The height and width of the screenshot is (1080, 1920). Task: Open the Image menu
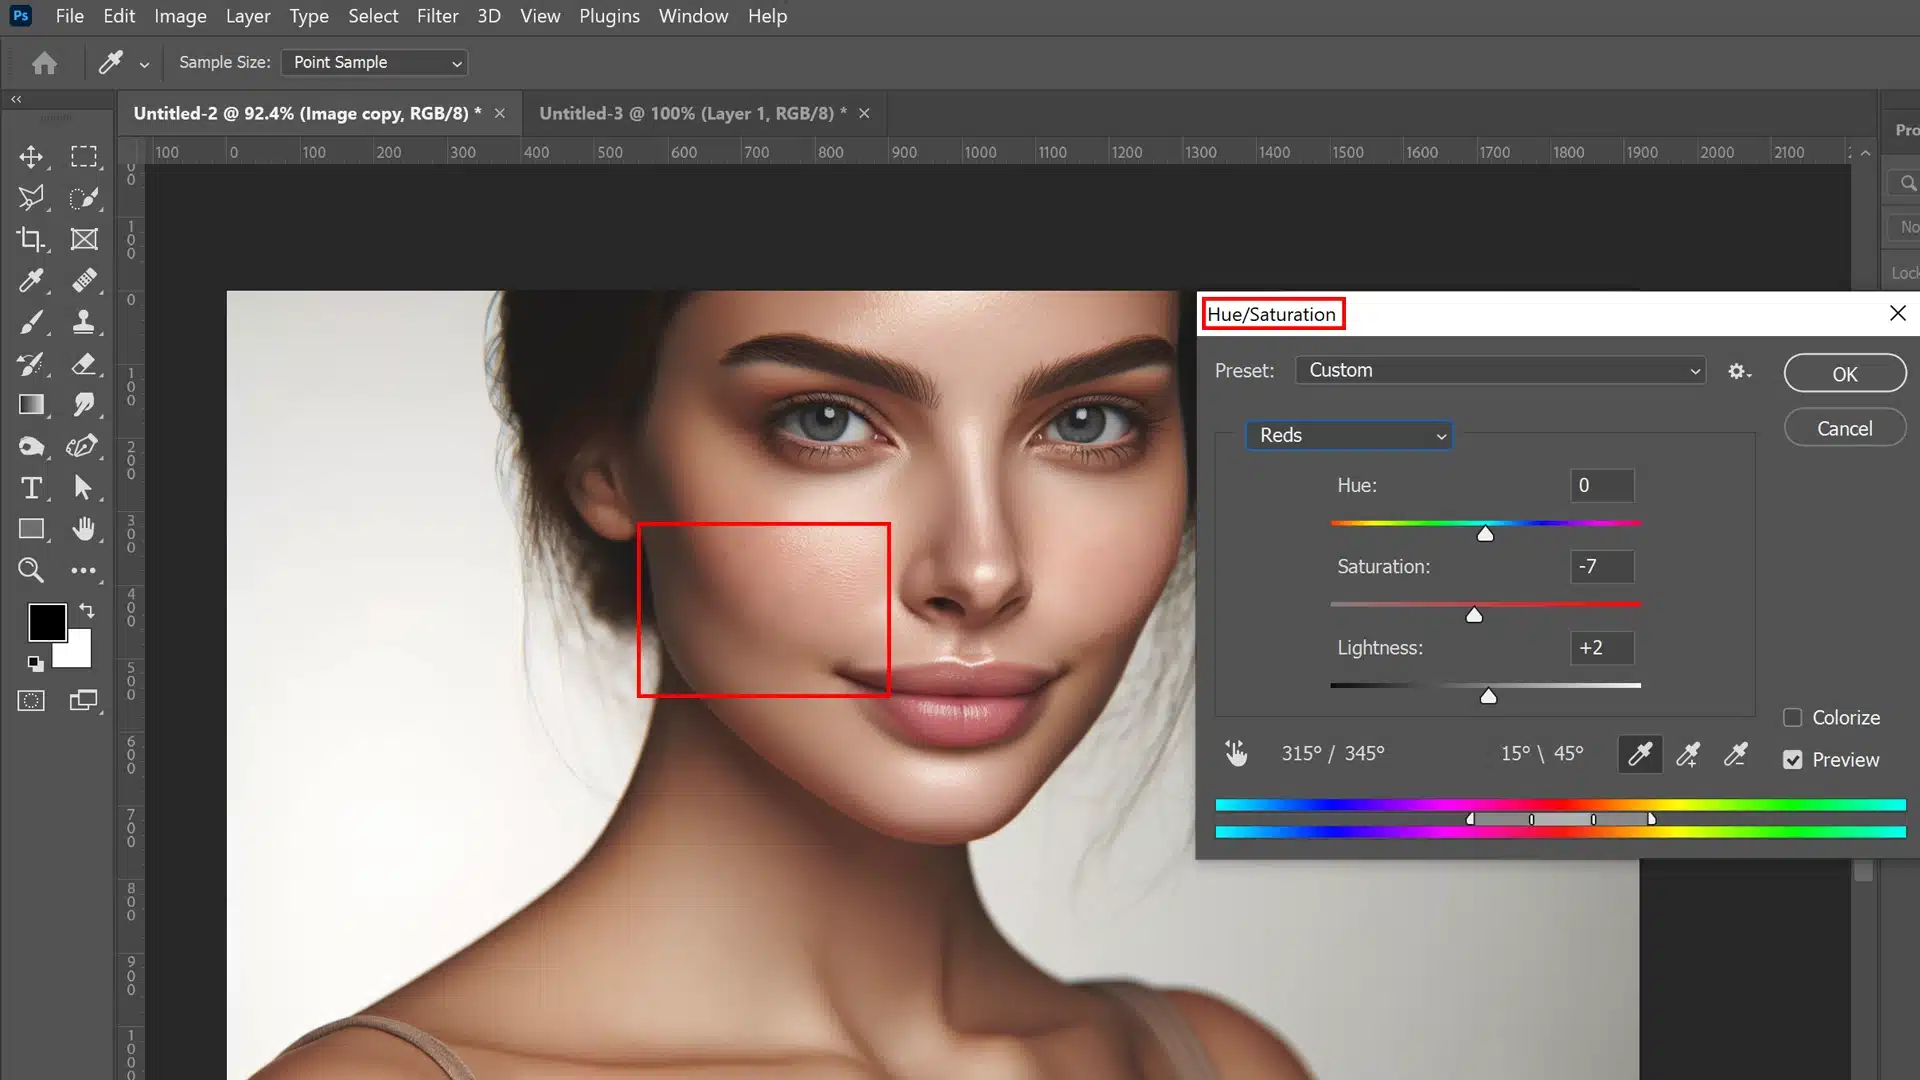(x=180, y=16)
